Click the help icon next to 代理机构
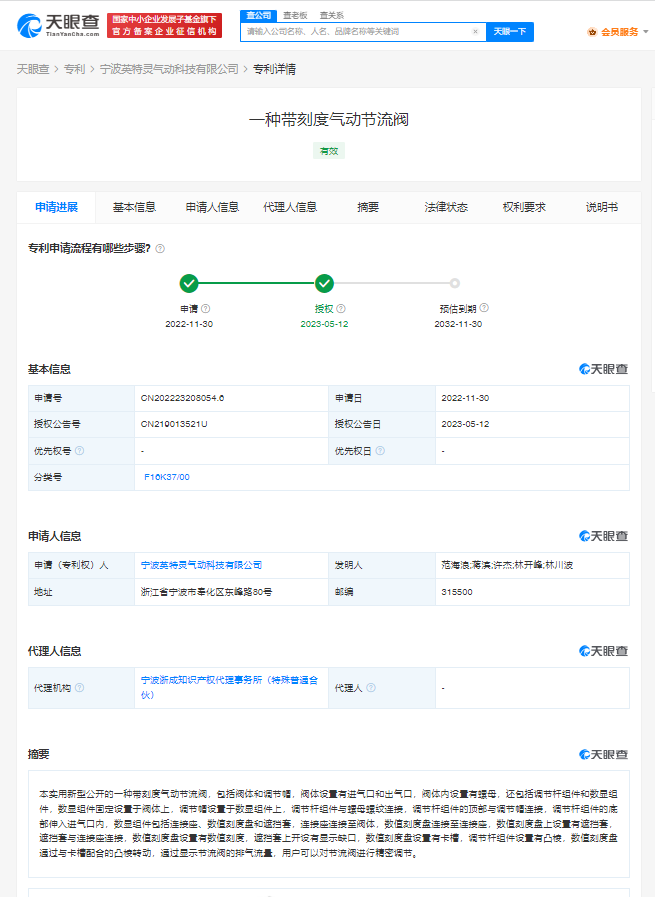This screenshot has width=655, height=897. coord(79,688)
